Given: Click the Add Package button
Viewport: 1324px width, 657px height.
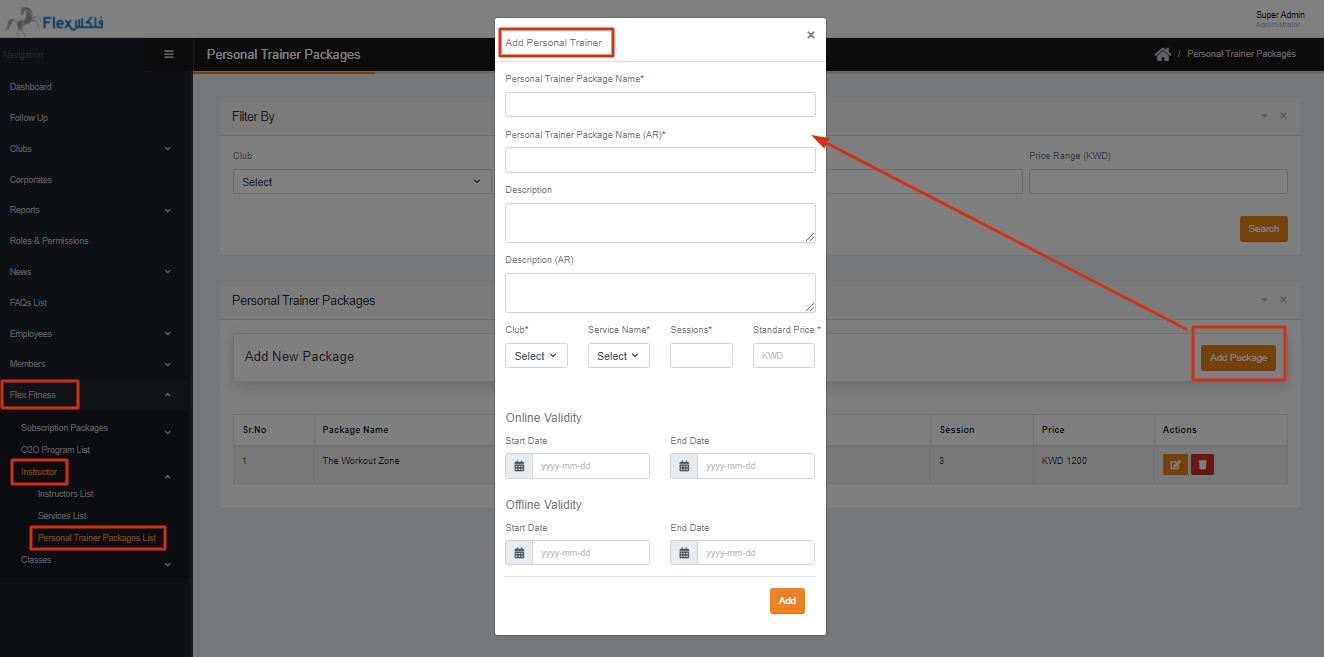Looking at the screenshot, I should (x=1238, y=358).
